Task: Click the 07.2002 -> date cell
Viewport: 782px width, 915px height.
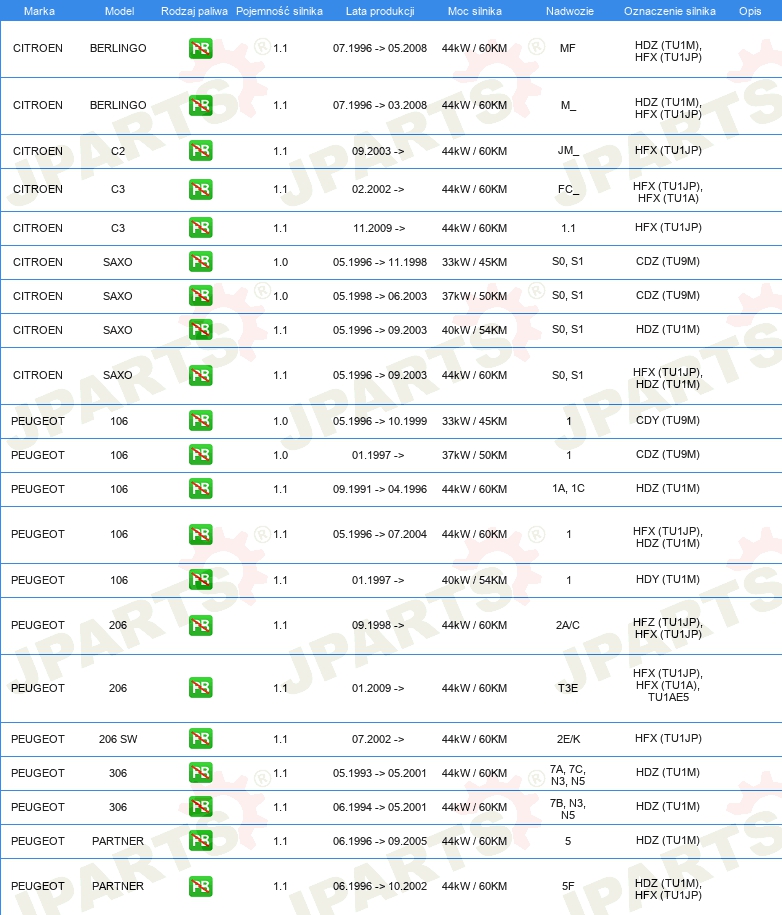Action: 378,739
